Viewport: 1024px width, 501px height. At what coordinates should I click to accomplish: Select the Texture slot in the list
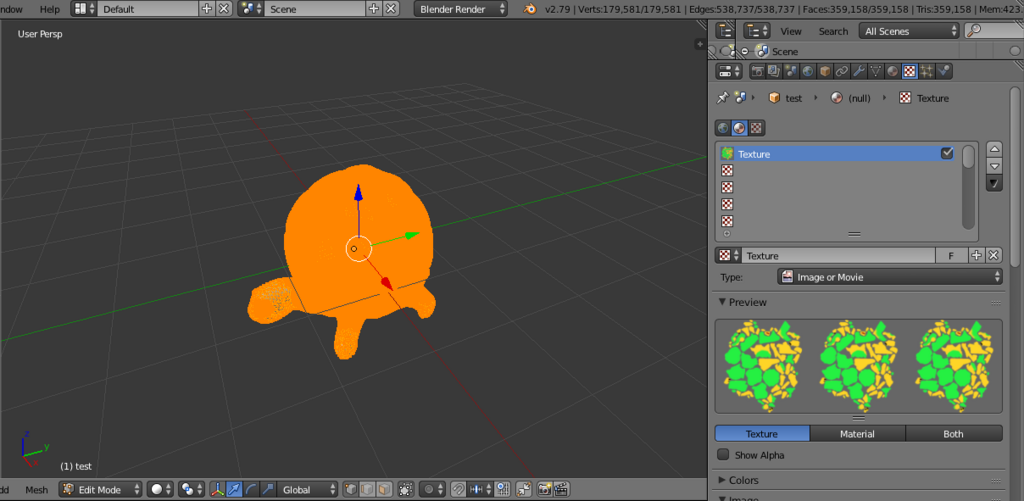[839, 154]
